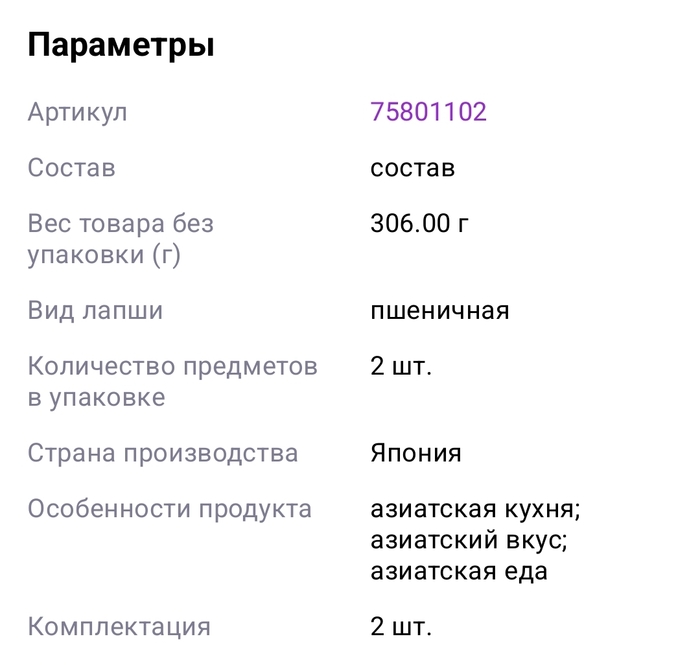Select the 'Артикул' parameter label
The height and width of the screenshot is (665, 700).
pos(77,111)
